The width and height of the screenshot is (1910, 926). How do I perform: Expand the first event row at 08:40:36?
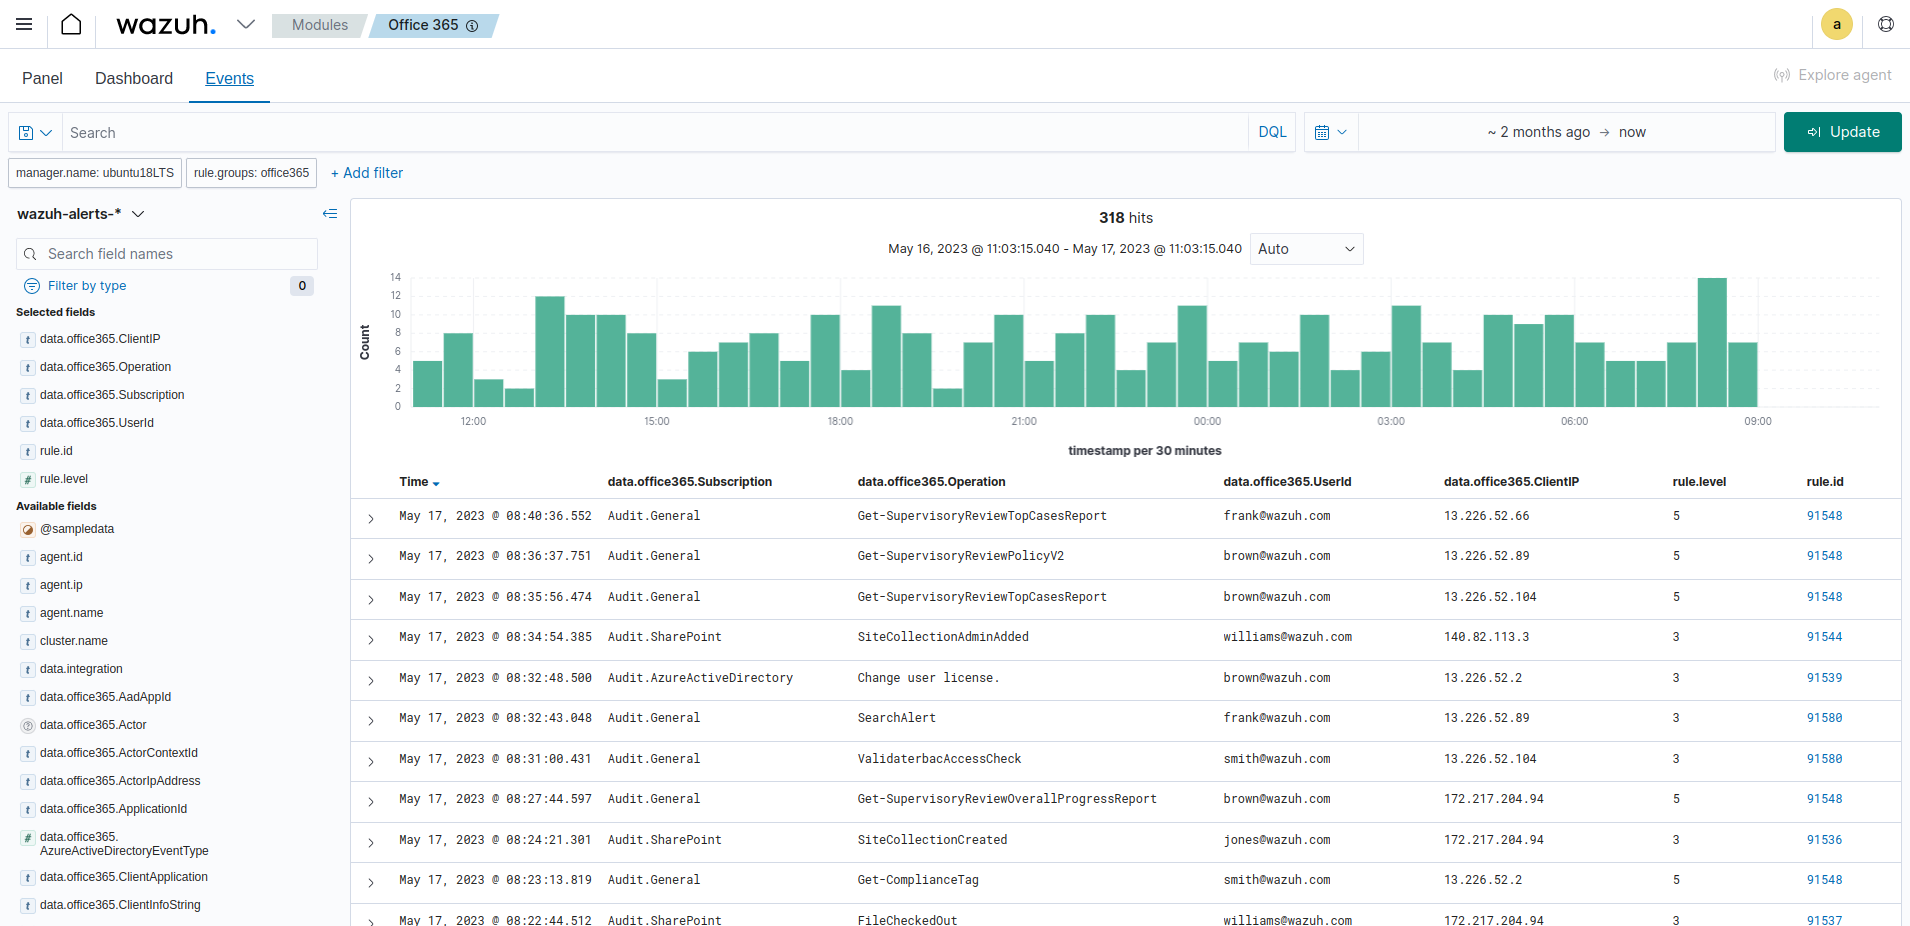point(371,518)
